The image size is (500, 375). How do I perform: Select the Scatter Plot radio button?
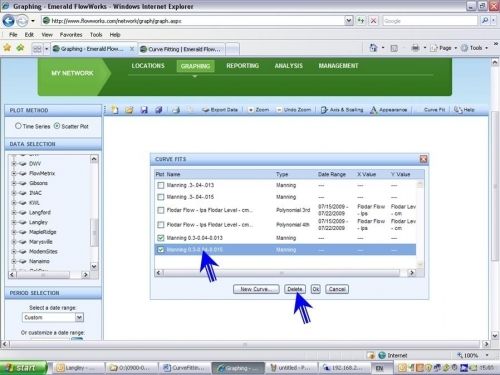click(57, 126)
